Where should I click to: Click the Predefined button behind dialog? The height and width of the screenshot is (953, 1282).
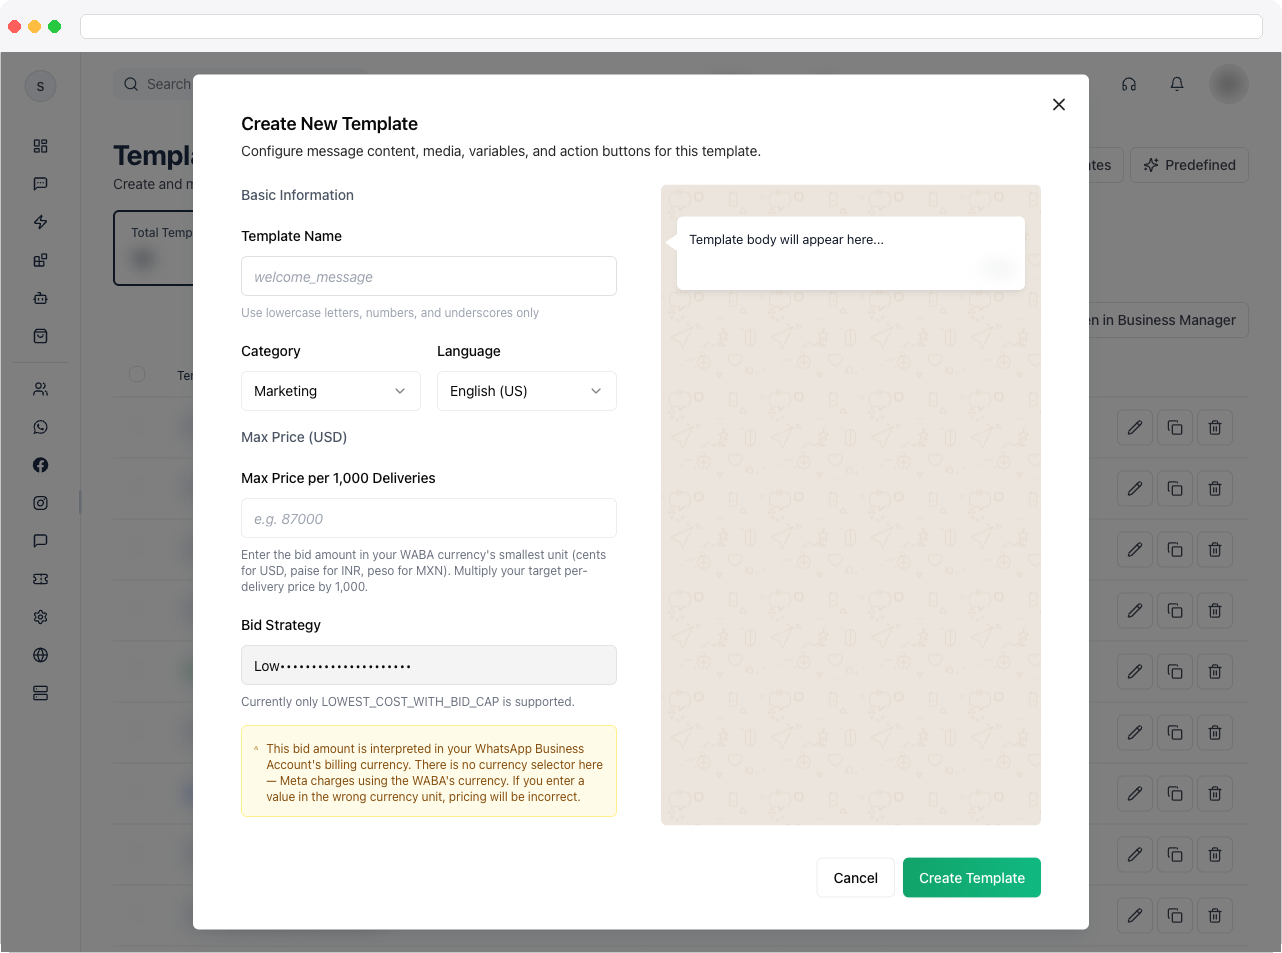click(1190, 165)
